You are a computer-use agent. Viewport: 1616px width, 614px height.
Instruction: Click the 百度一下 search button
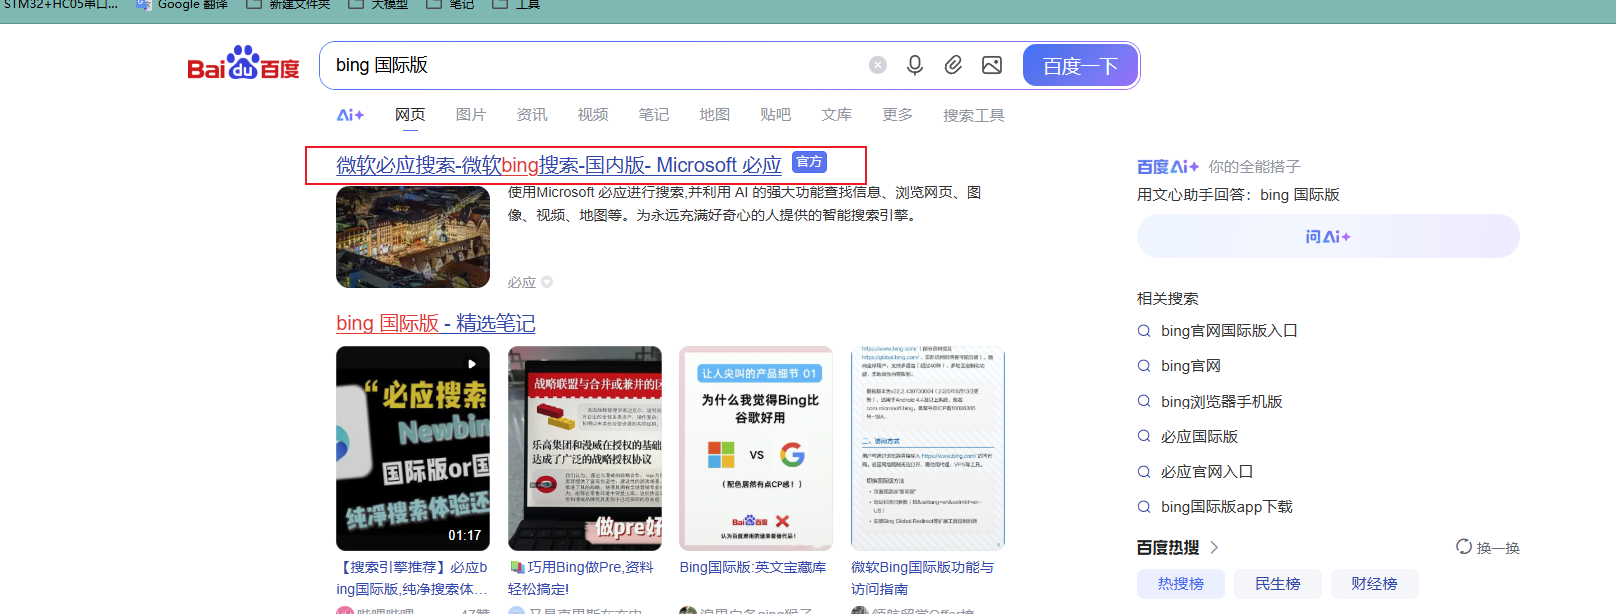click(1080, 66)
